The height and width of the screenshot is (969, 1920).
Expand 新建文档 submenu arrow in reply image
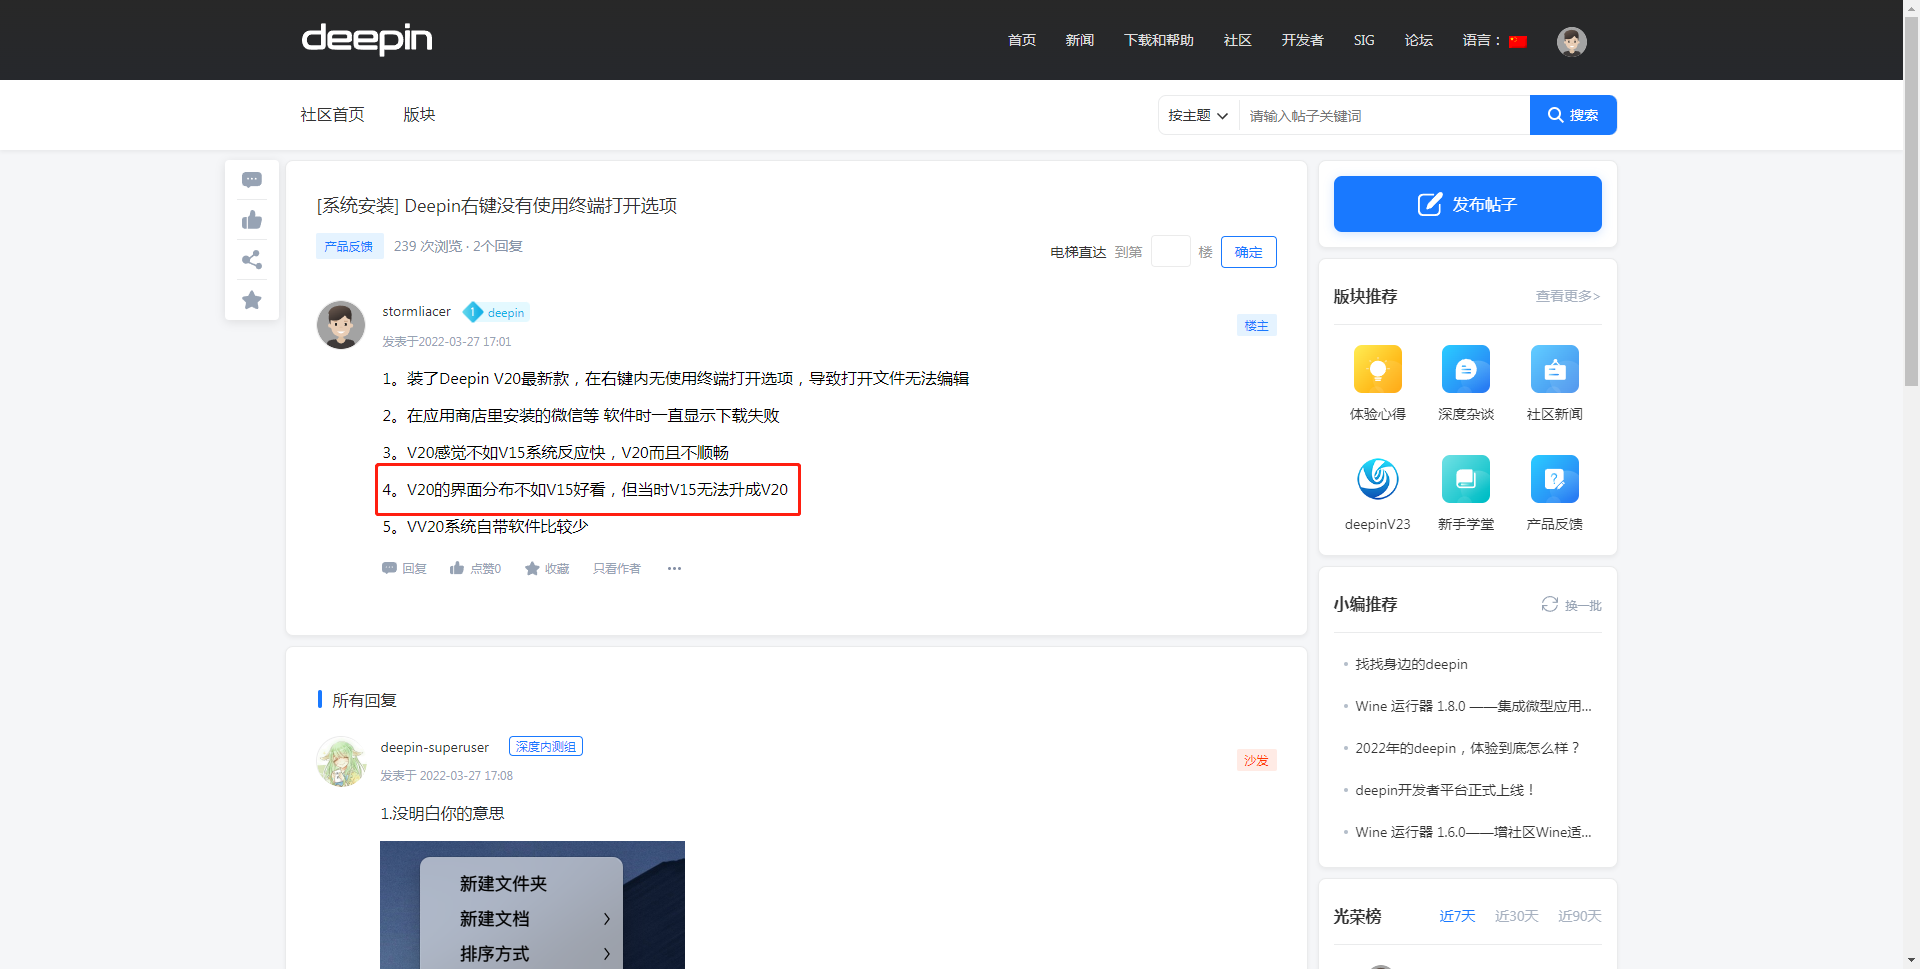tap(606, 919)
